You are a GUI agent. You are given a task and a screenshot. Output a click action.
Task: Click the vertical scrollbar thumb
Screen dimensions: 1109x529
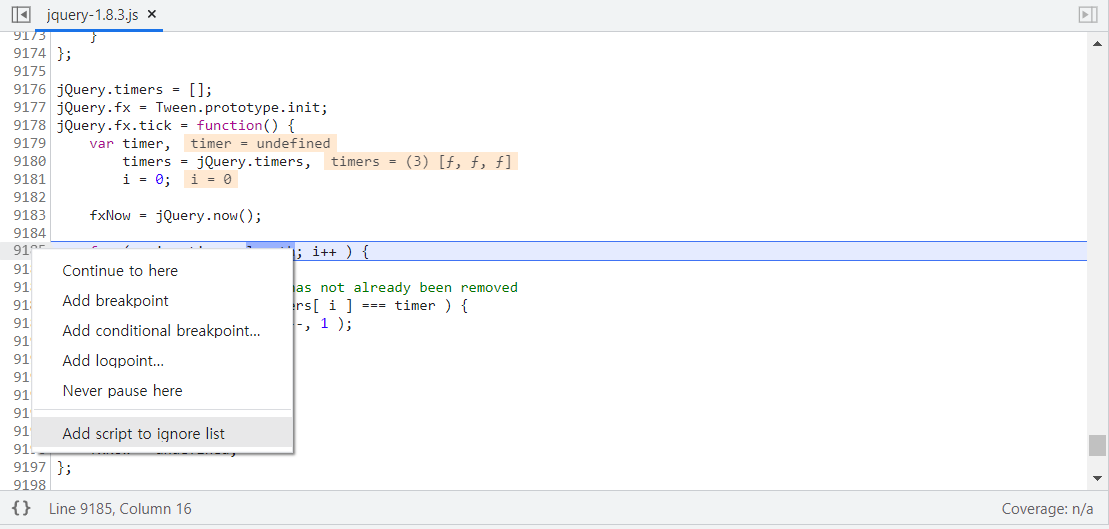(x=1097, y=446)
